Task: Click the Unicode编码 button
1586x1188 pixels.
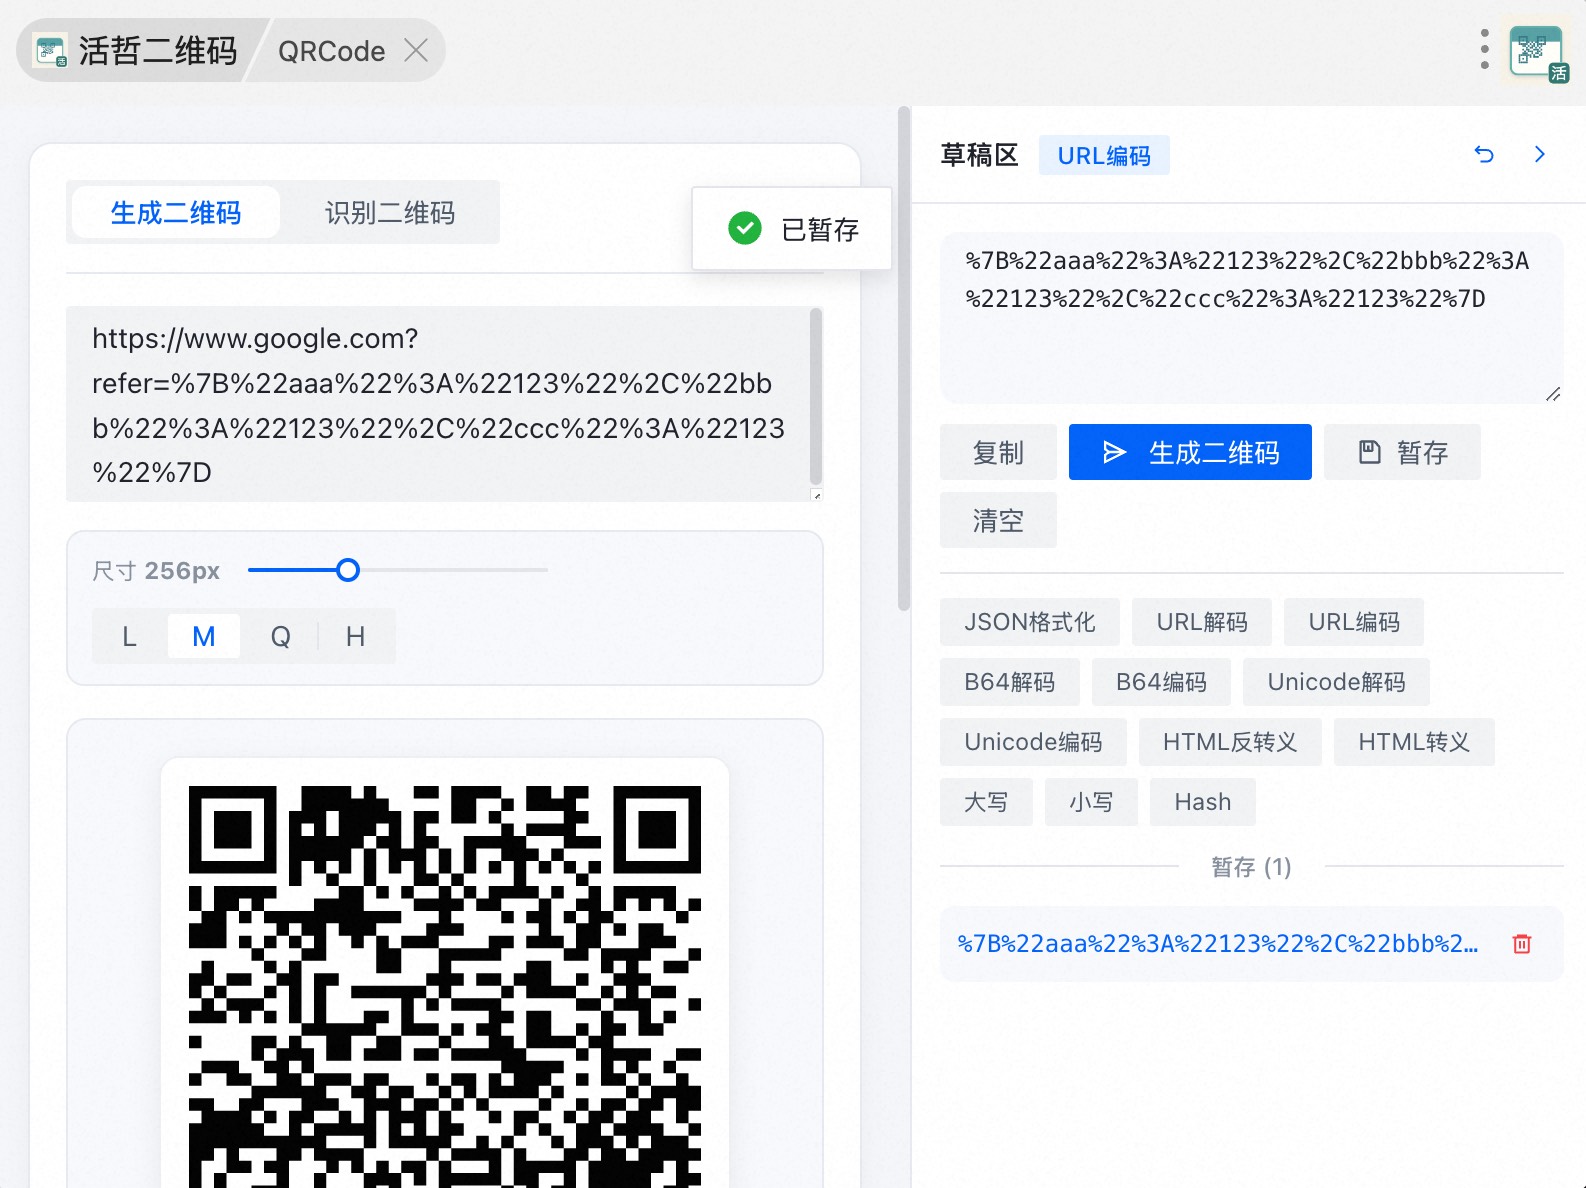Action: (x=1033, y=742)
